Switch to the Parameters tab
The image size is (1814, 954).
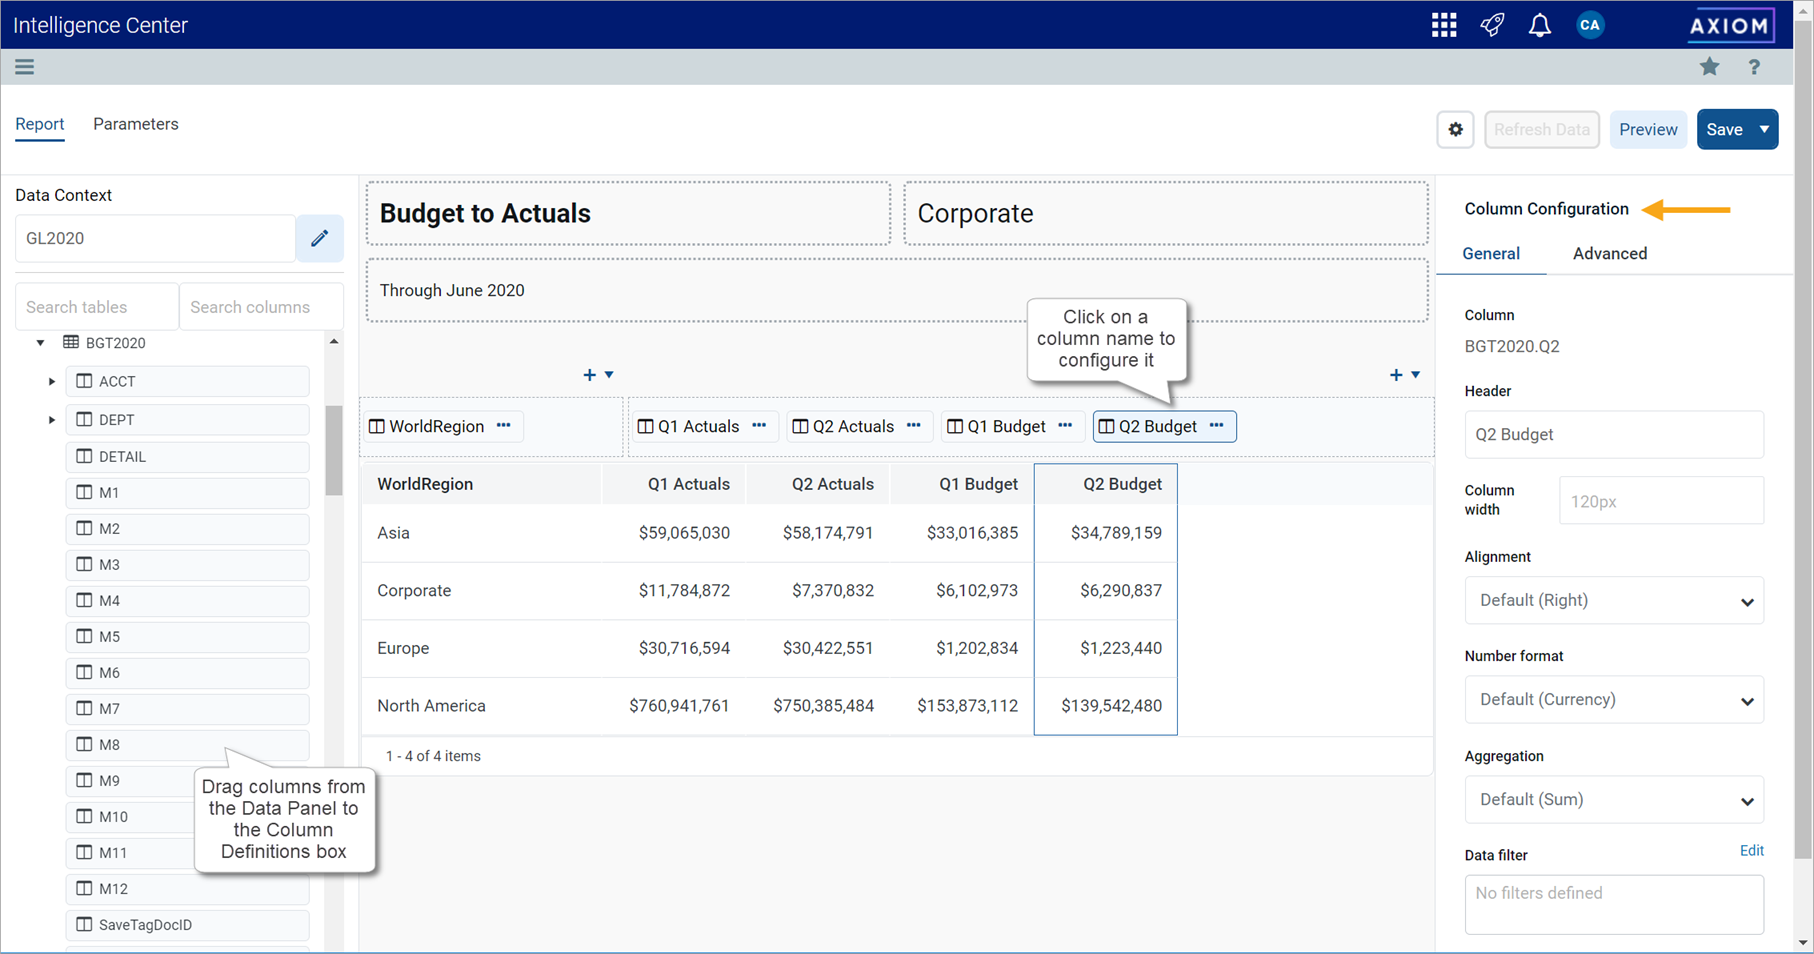[136, 124]
